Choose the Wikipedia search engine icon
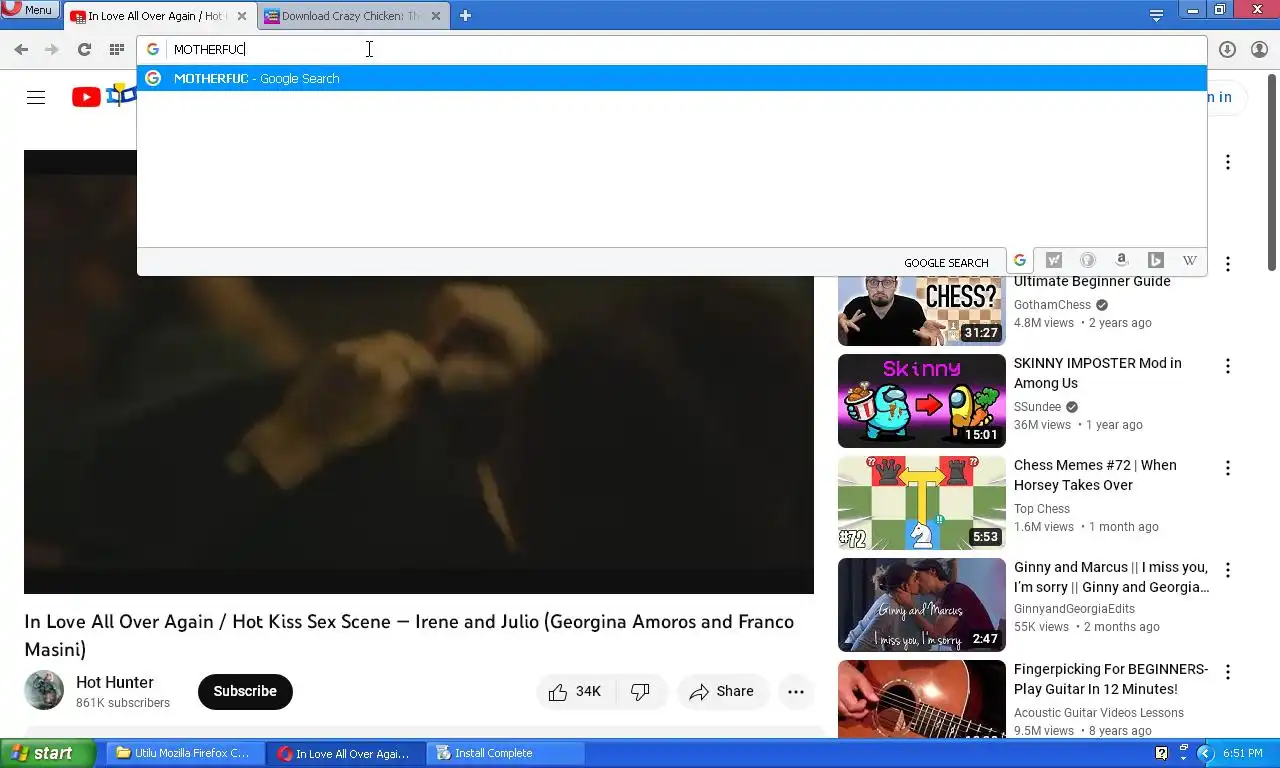Screen dimensions: 1280x768 [1189, 261]
